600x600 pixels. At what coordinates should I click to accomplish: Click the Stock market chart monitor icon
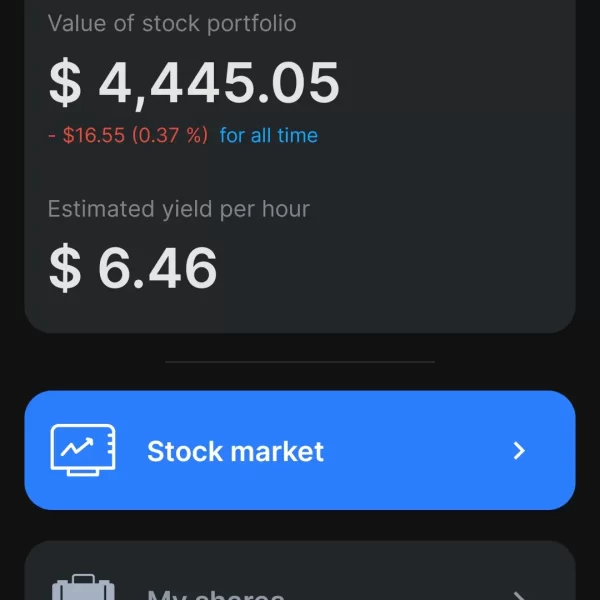point(83,450)
